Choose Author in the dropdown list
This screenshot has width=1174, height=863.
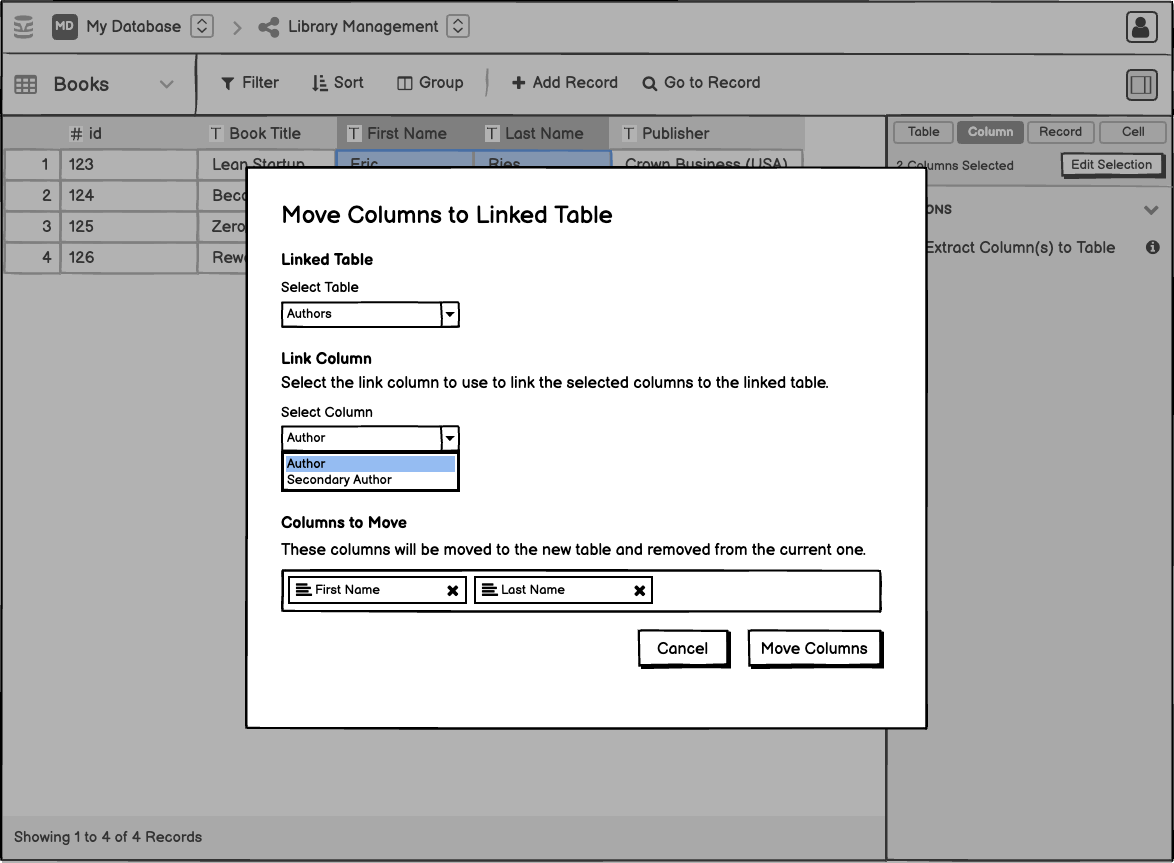click(x=370, y=463)
